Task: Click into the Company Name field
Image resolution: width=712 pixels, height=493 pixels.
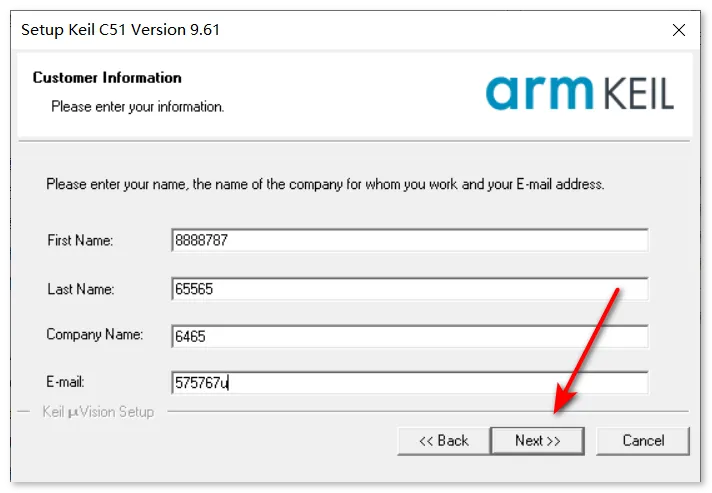Action: 410,336
